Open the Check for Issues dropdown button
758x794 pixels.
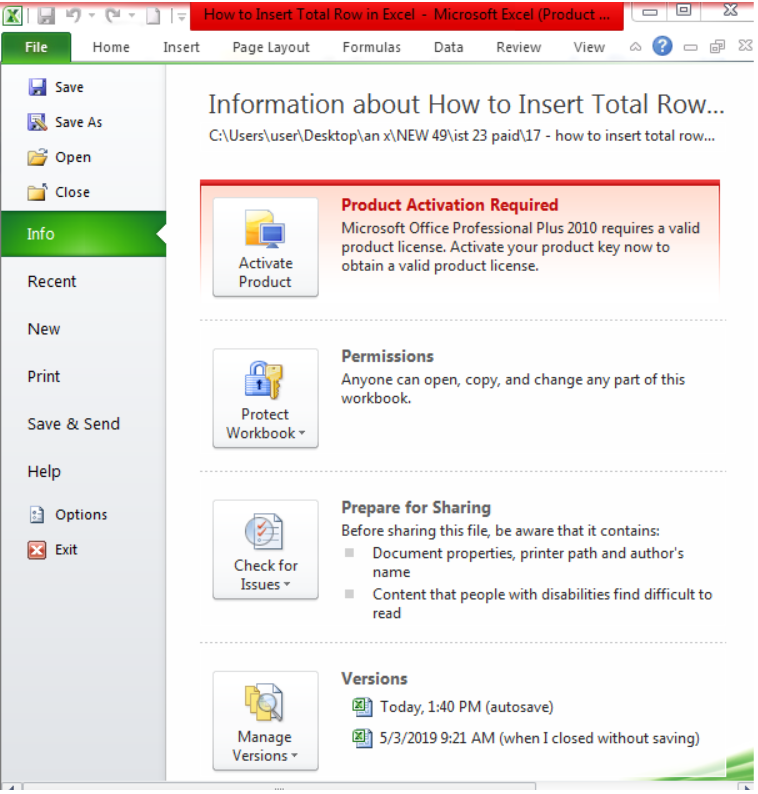pos(265,550)
